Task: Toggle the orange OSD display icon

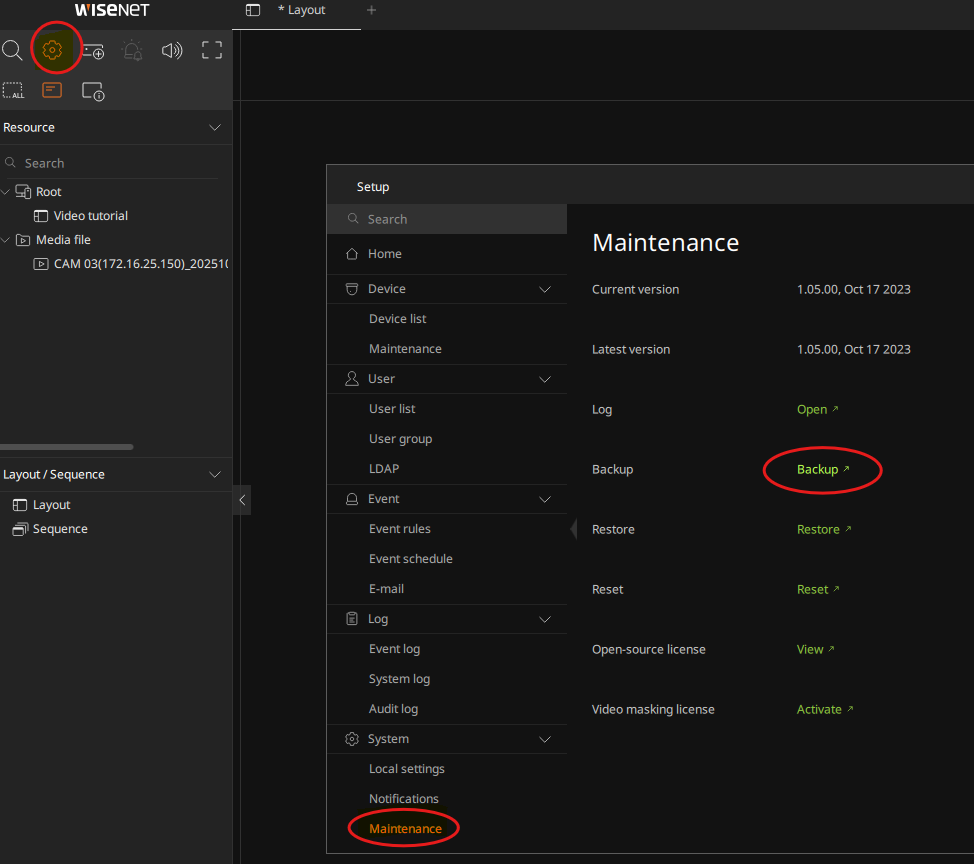Action: tap(52, 90)
